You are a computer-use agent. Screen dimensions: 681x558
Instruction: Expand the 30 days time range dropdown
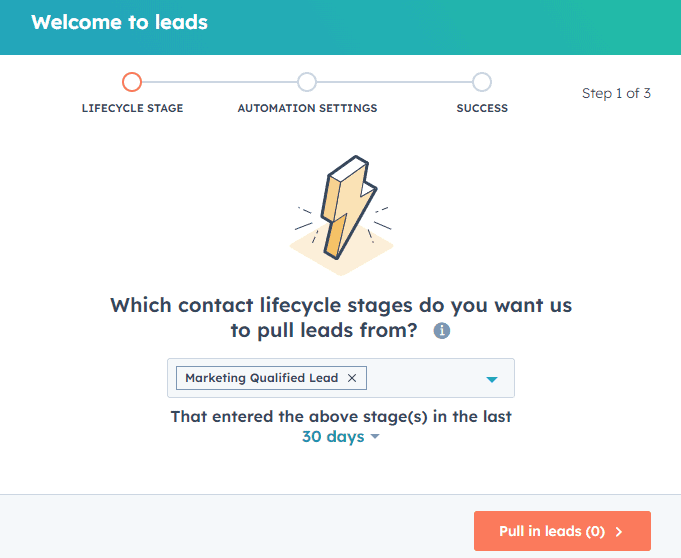pos(341,436)
